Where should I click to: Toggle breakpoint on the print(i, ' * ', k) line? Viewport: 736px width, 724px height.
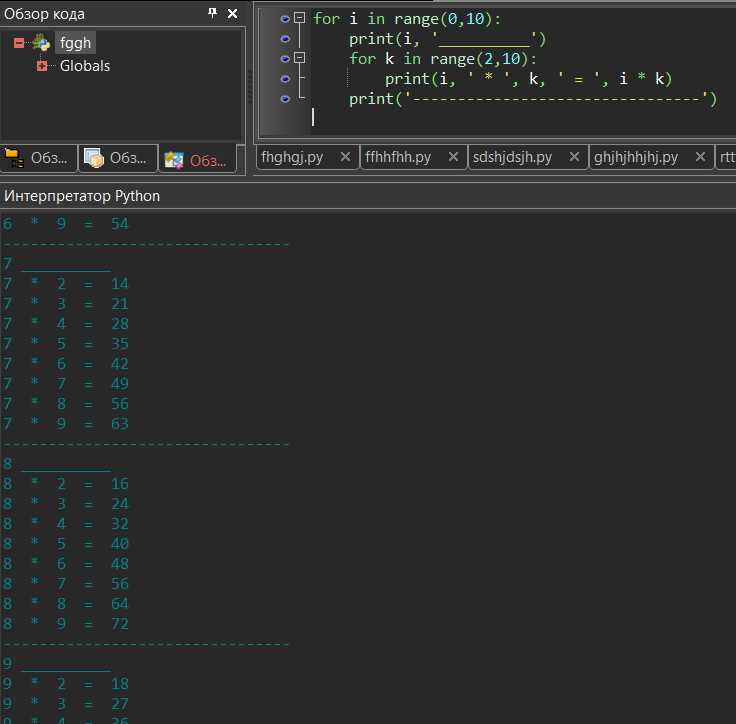point(285,78)
